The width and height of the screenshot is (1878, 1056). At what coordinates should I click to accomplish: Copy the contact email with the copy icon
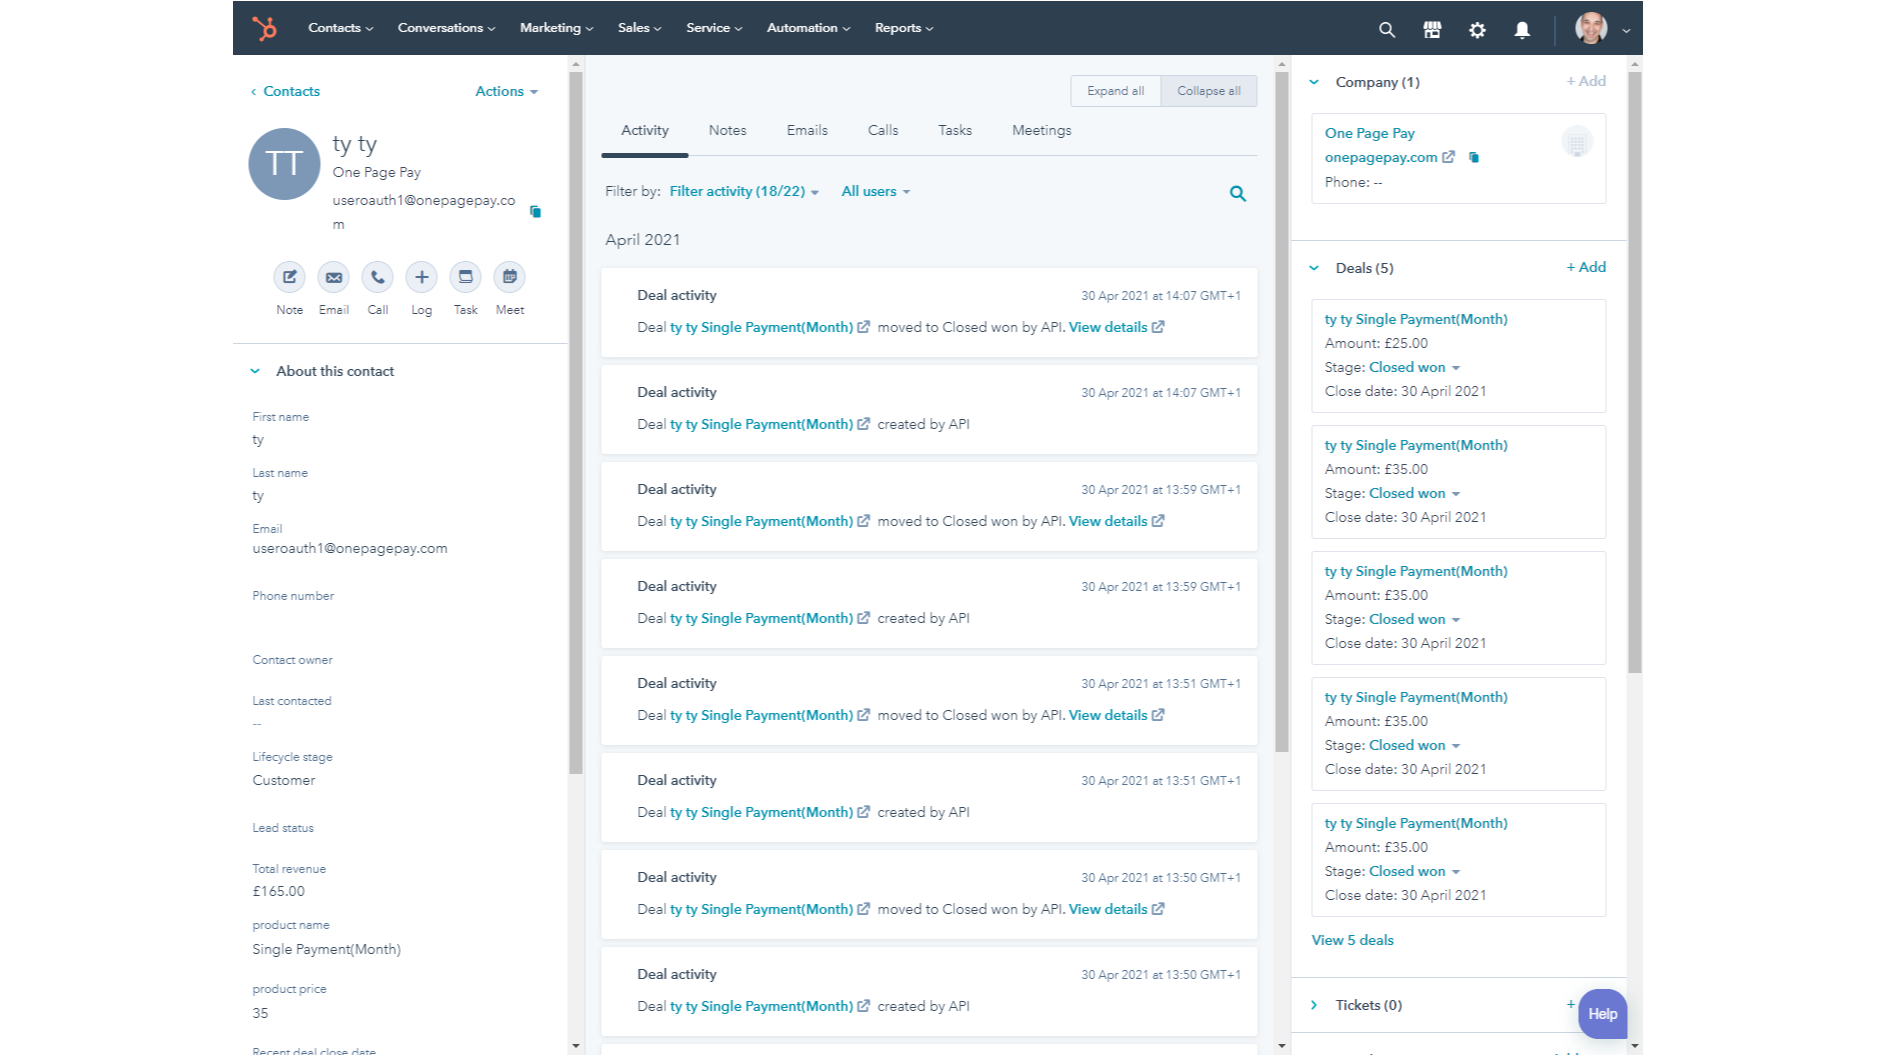pyautogui.click(x=536, y=211)
